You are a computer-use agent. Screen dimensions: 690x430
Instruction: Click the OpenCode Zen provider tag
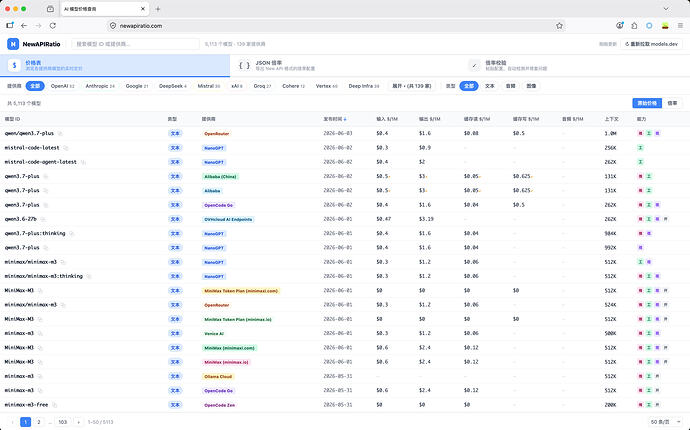pyautogui.click(x=220, y=405)
